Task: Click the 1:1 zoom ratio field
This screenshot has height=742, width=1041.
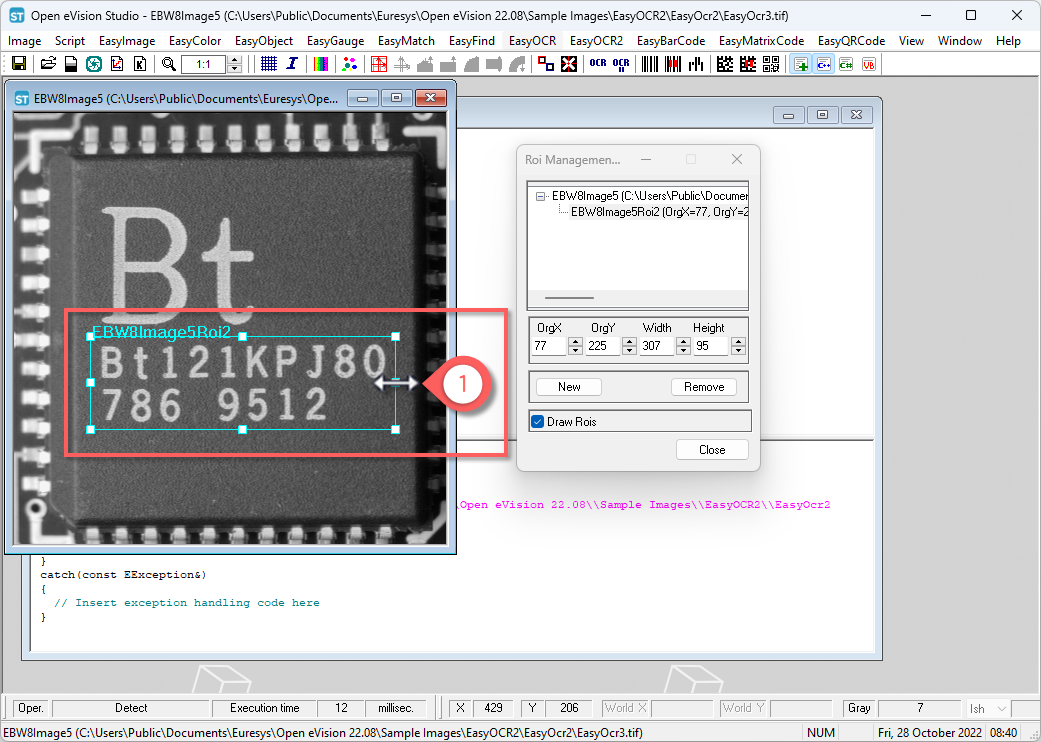Action: 203,64
